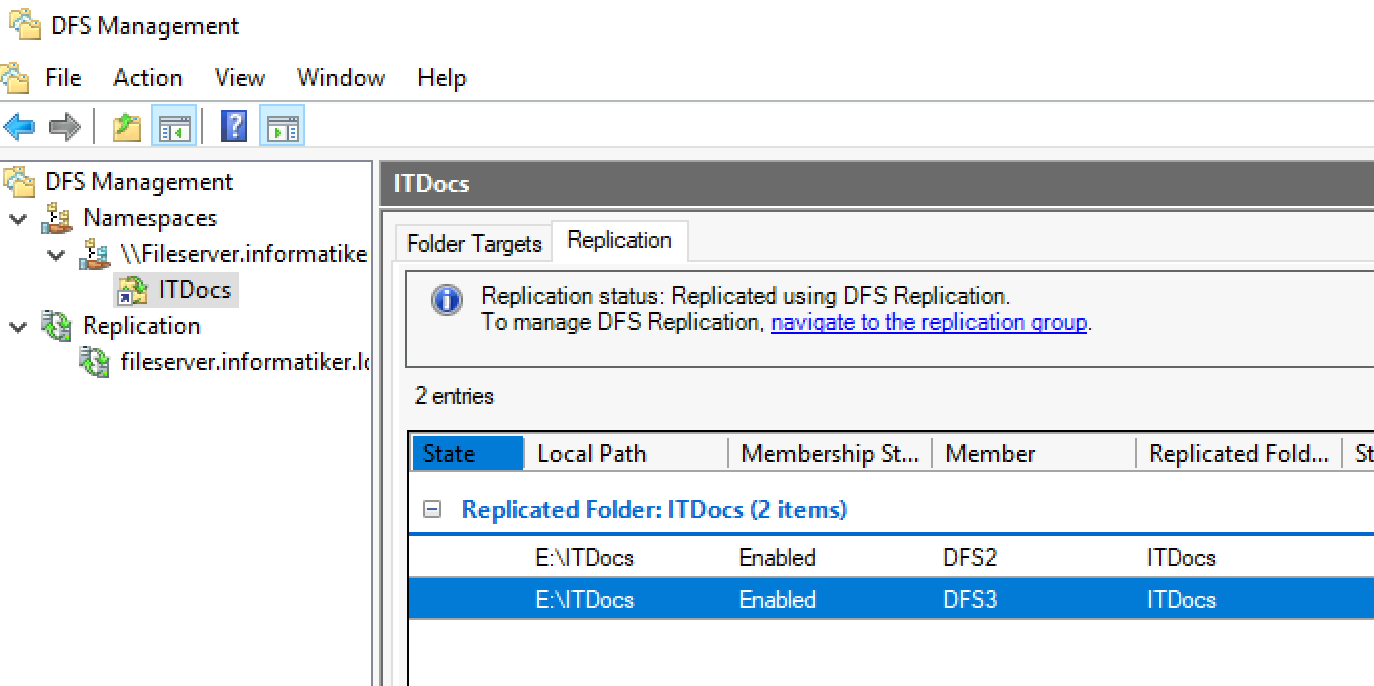Click the DFS Management title bar icon
The image size is (1374, 686).
click(x=23, y=24)
